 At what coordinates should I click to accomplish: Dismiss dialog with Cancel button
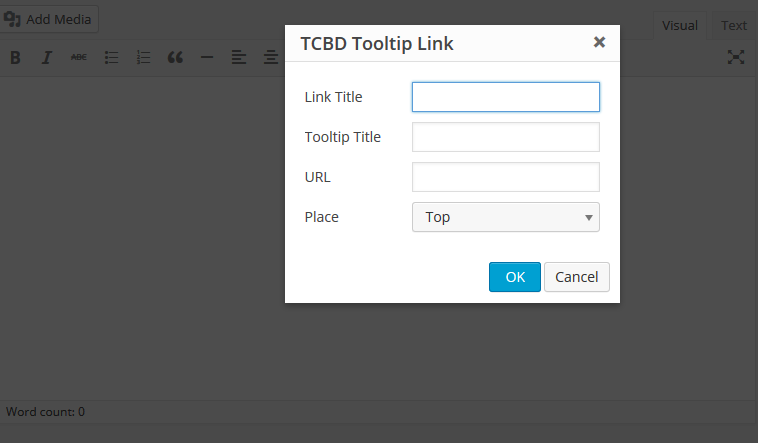click(577, 277)
